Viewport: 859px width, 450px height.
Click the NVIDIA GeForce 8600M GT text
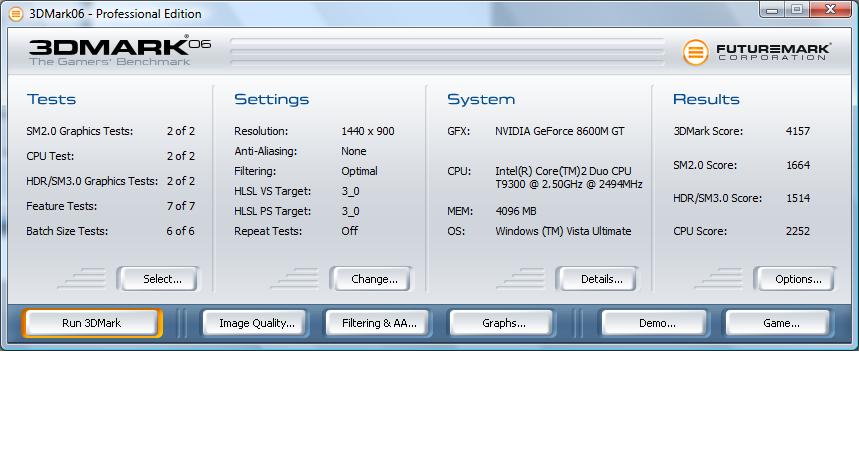click(560, 131)
